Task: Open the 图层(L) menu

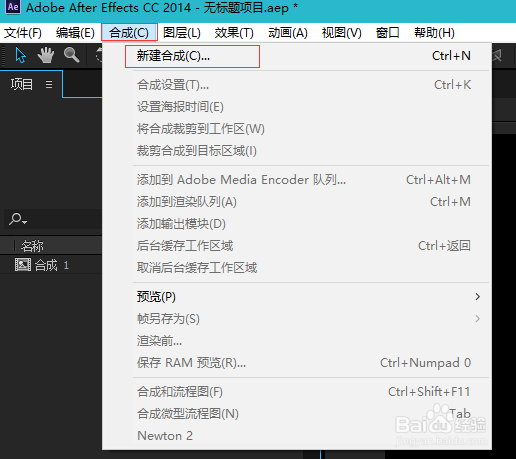Action: click(x=182, y=33)
